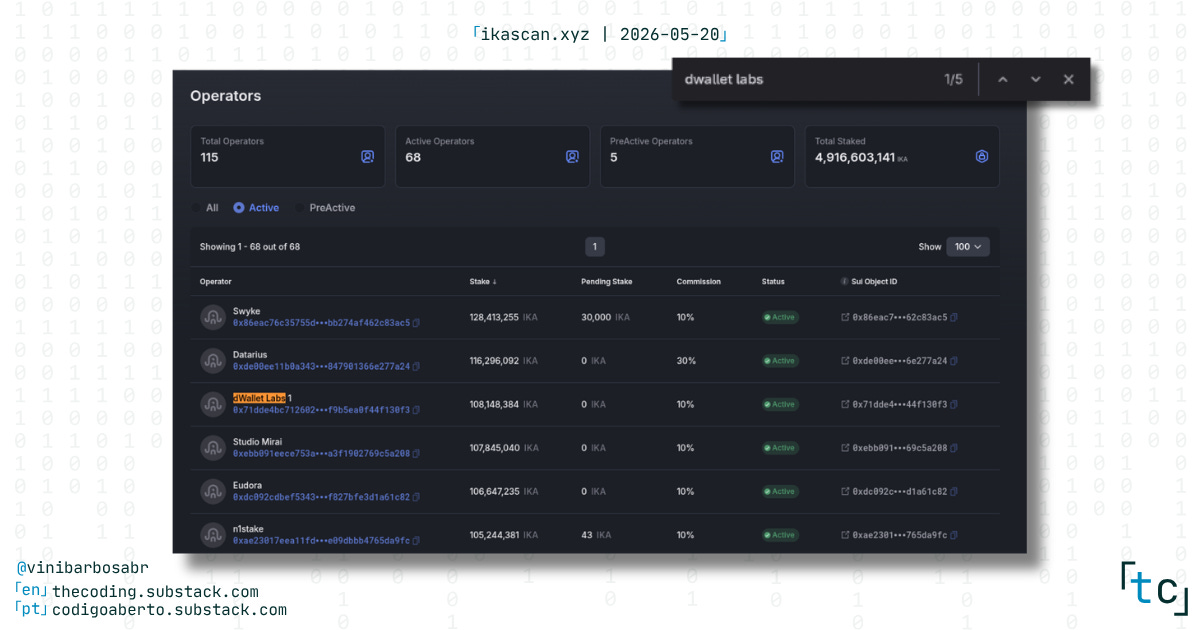This screenshot has width=1200, height=630.
Task: Open highlighted dWallet Labs operator link
Action: (x=260, y=398)
